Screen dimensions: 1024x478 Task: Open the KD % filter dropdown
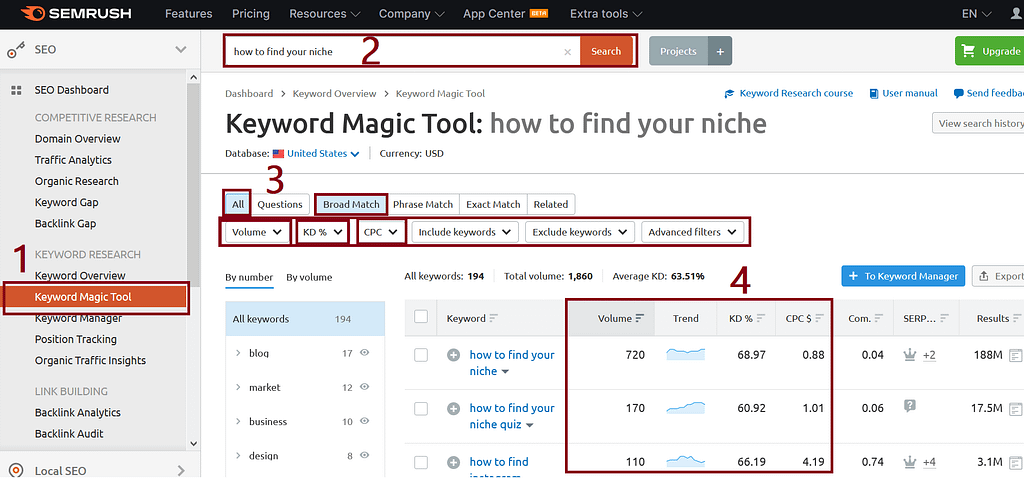[323, 232]
